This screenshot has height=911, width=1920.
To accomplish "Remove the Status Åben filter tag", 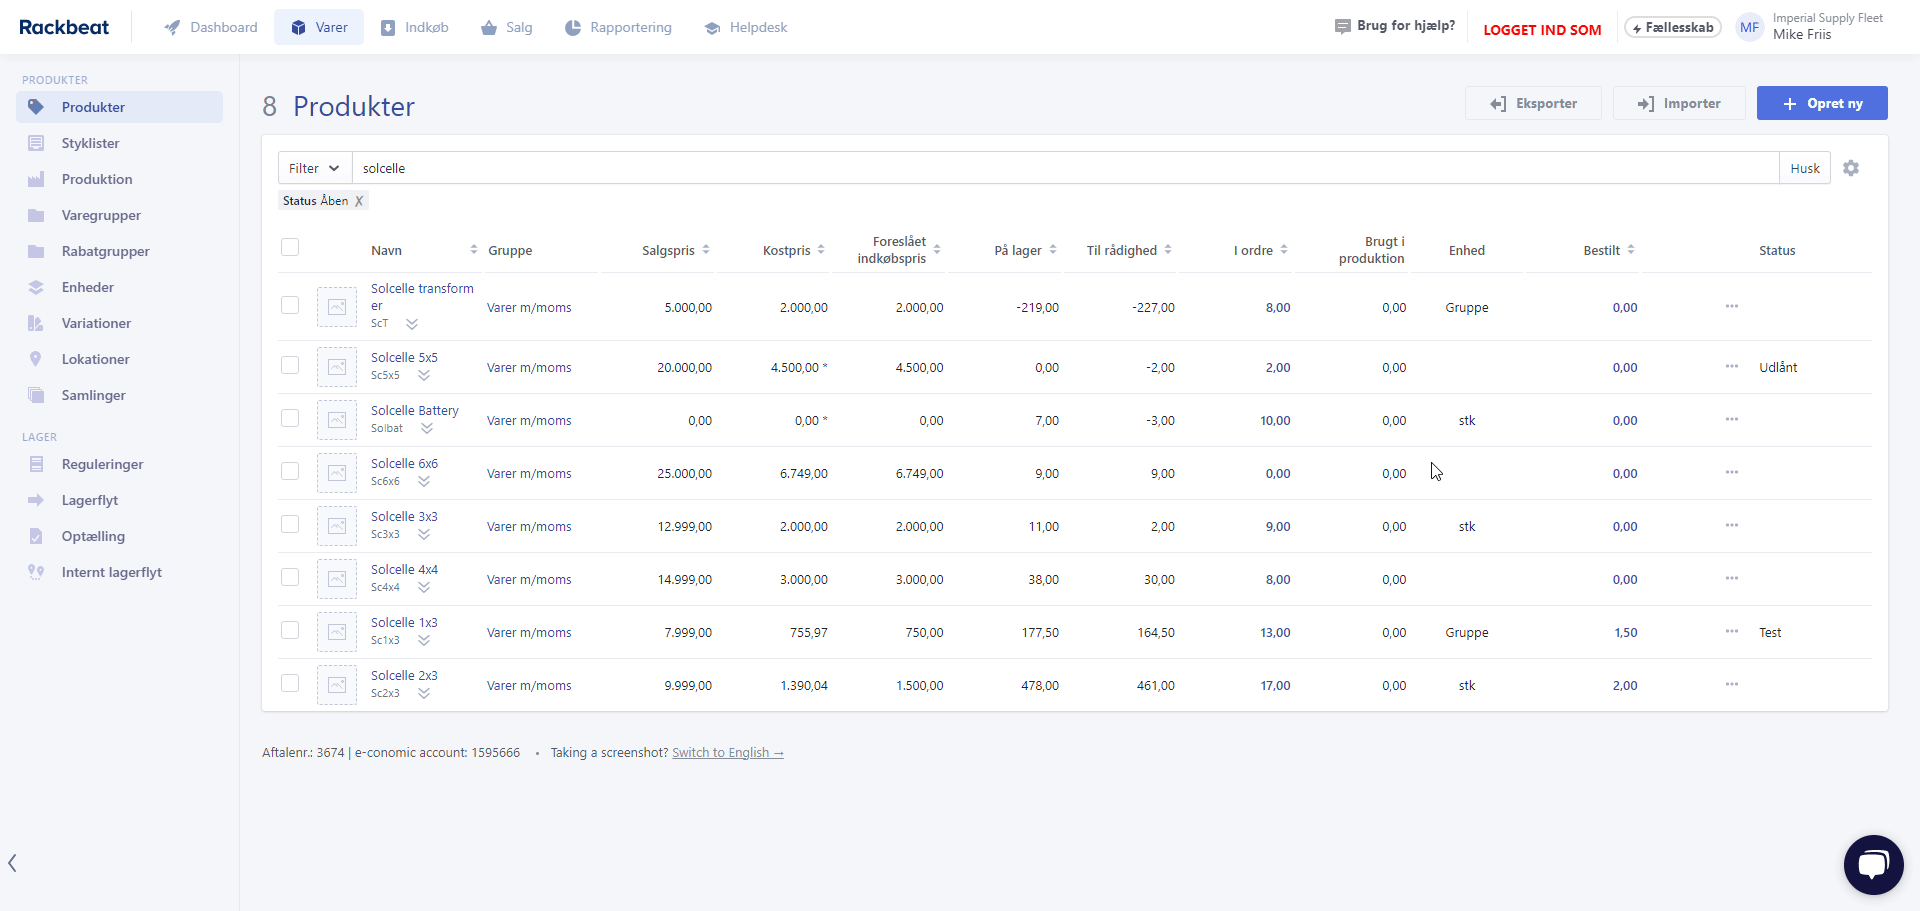I will [x=359, y=201].
